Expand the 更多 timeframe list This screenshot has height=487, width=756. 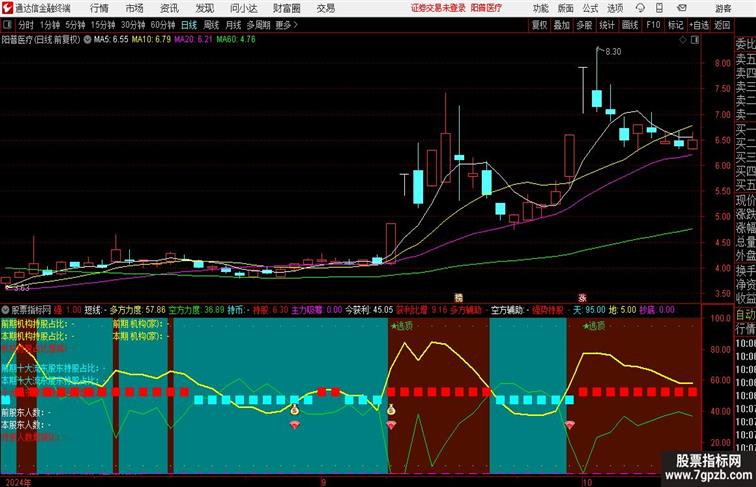coord(286,25)
